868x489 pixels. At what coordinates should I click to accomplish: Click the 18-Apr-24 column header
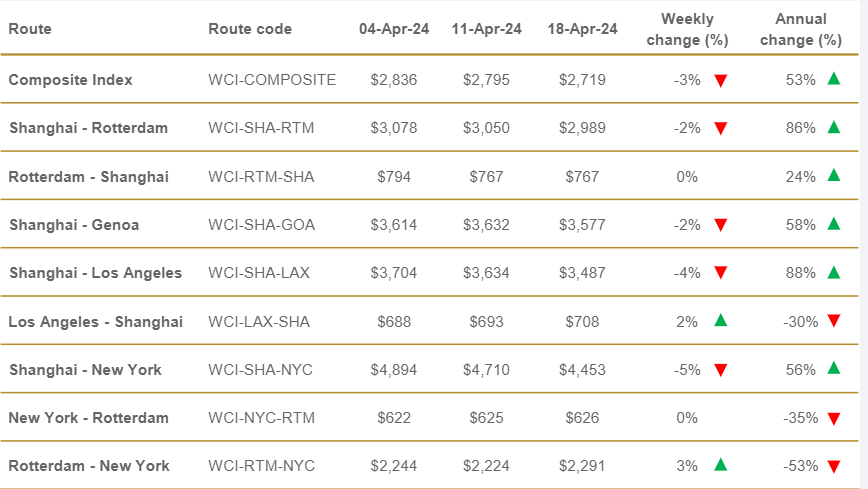click(582, 29)
